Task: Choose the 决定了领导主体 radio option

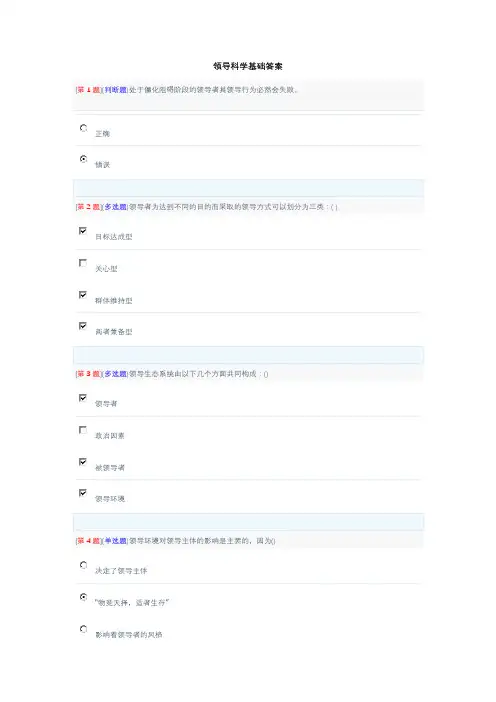Action: pyautogui.click(x=83, y=565)
